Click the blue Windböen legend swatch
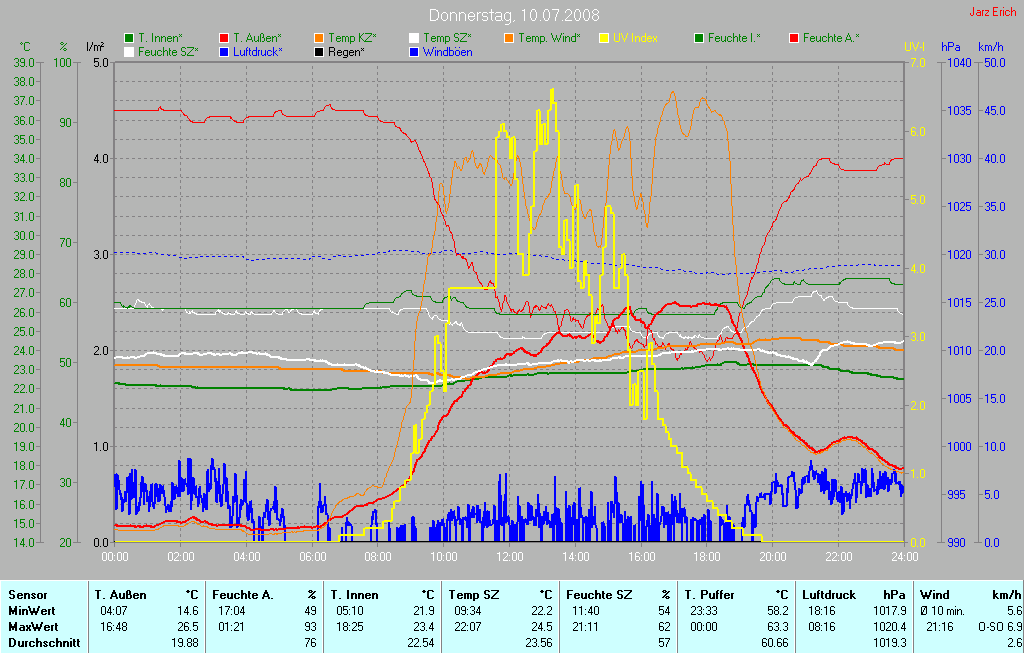1024x653 pixels. tap(414, 52)
